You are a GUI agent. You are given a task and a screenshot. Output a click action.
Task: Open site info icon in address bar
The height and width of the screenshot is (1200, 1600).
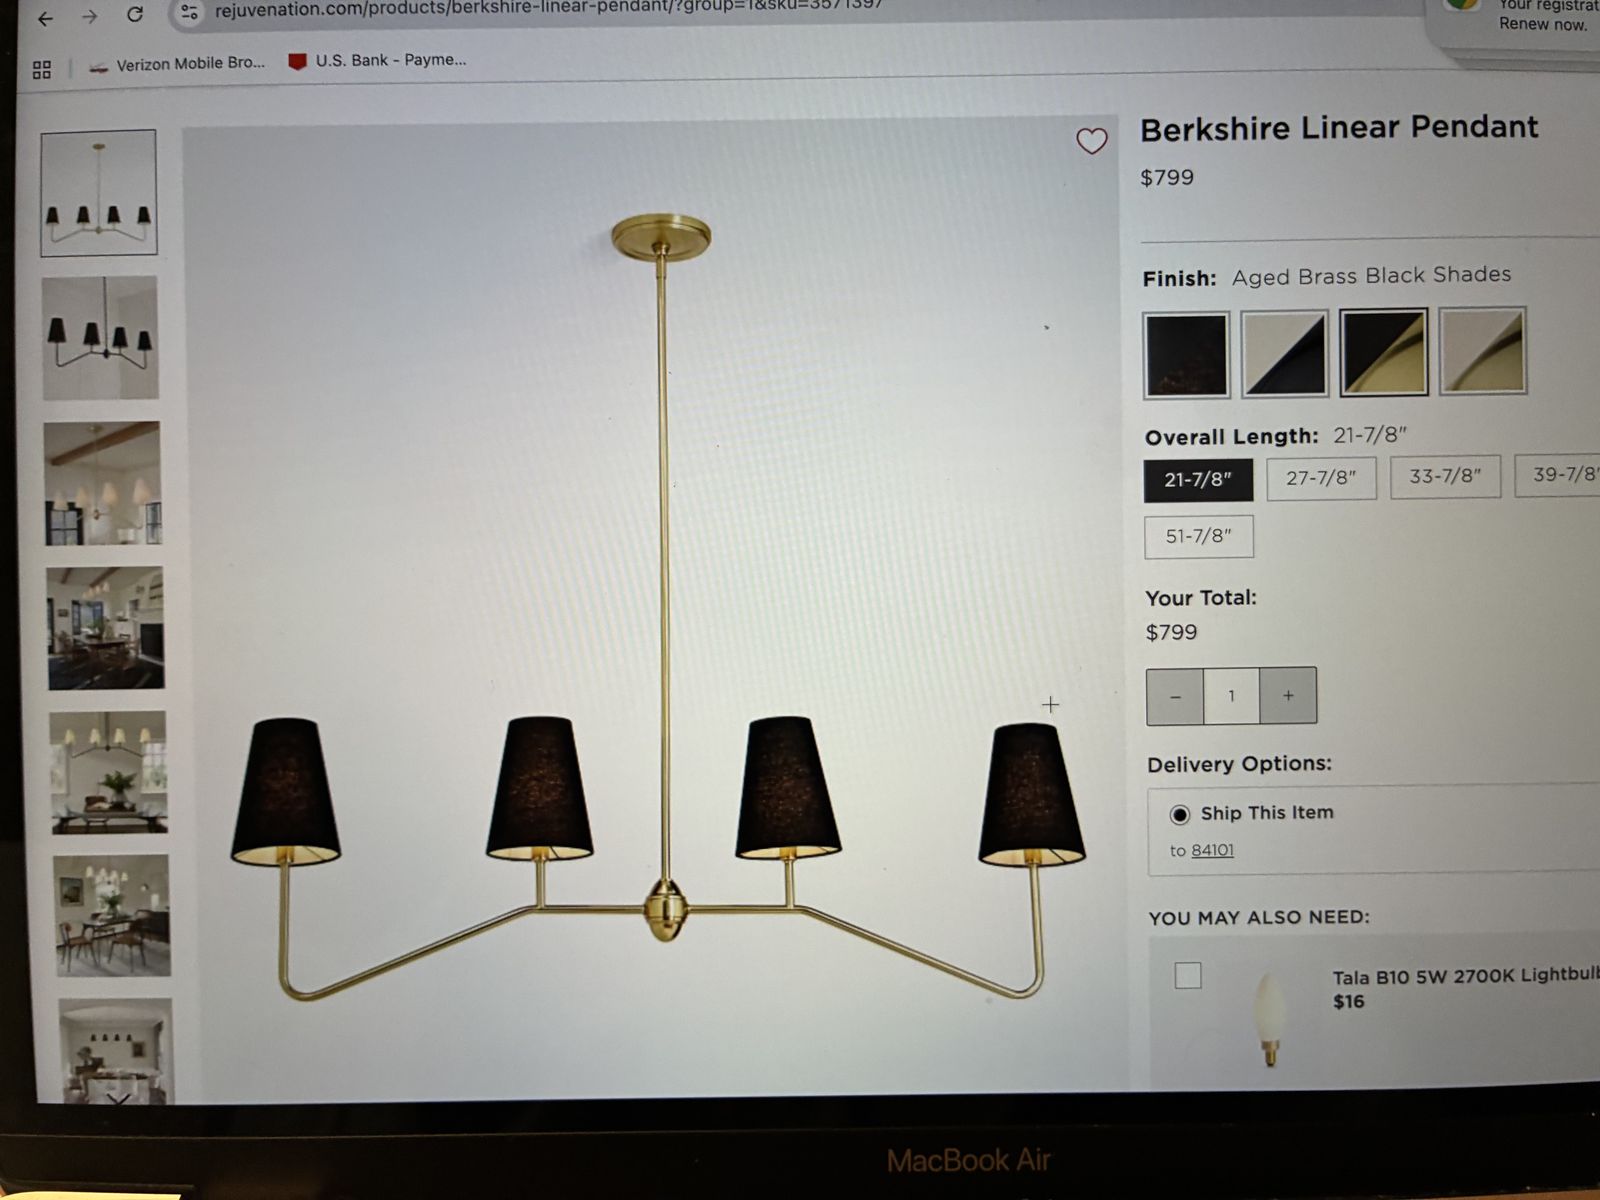click(188, 12)
